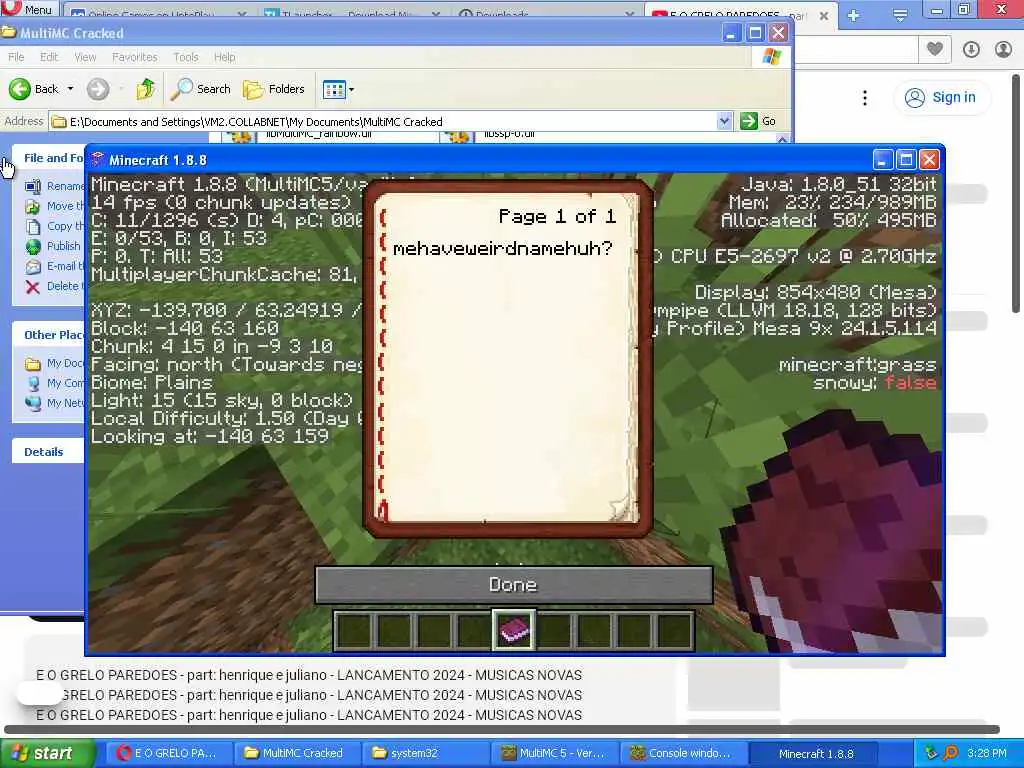Click the Windows Start button

[47, 754]
